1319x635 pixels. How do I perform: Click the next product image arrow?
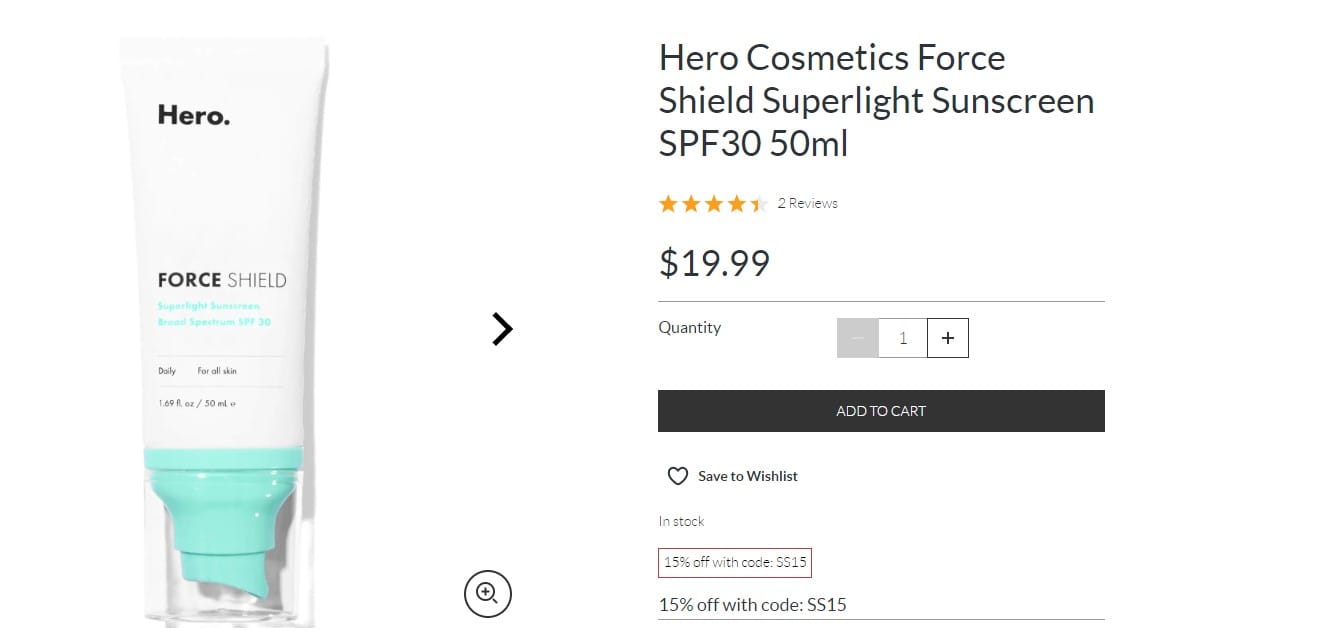502,328
